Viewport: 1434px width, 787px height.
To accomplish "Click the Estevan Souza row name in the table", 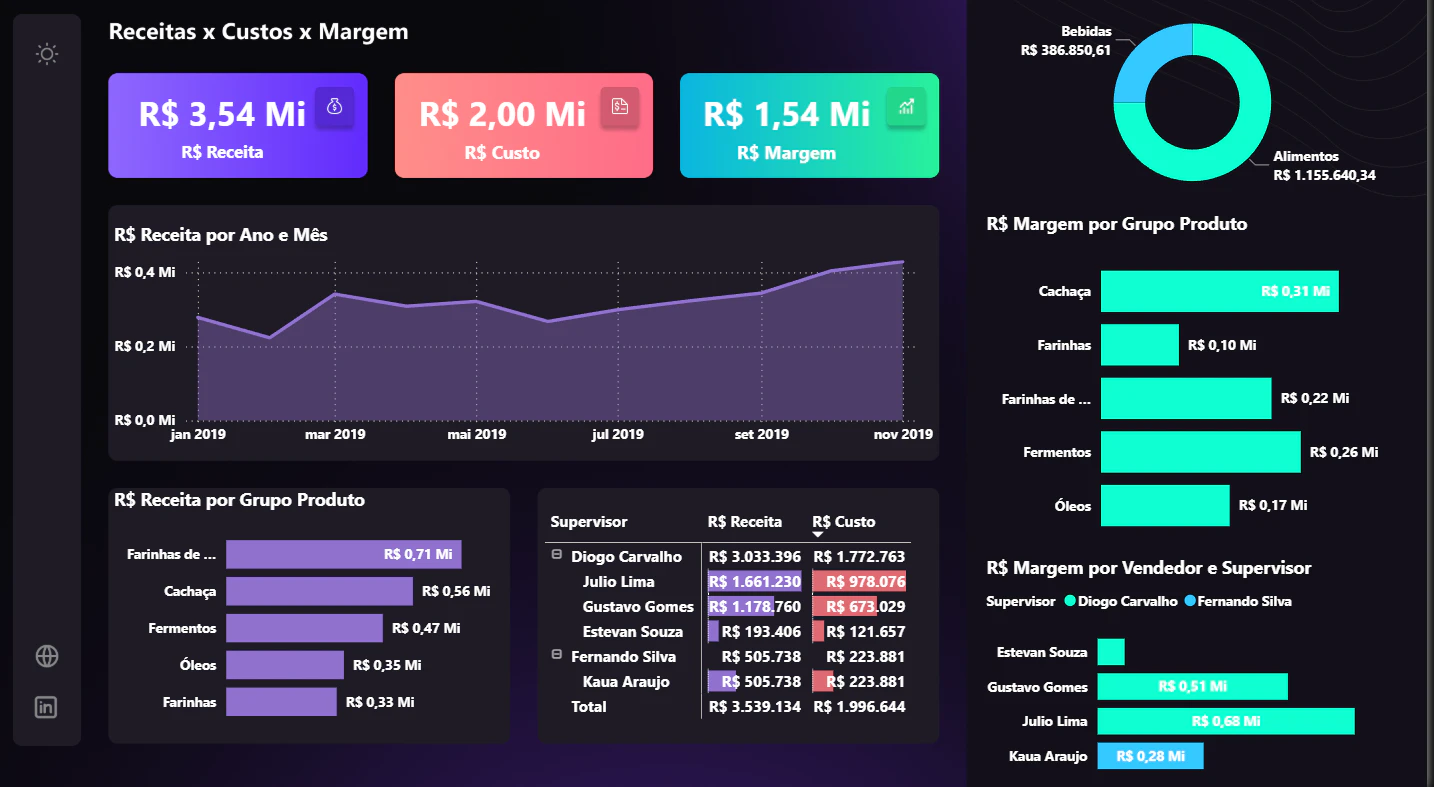I will 633,632.
